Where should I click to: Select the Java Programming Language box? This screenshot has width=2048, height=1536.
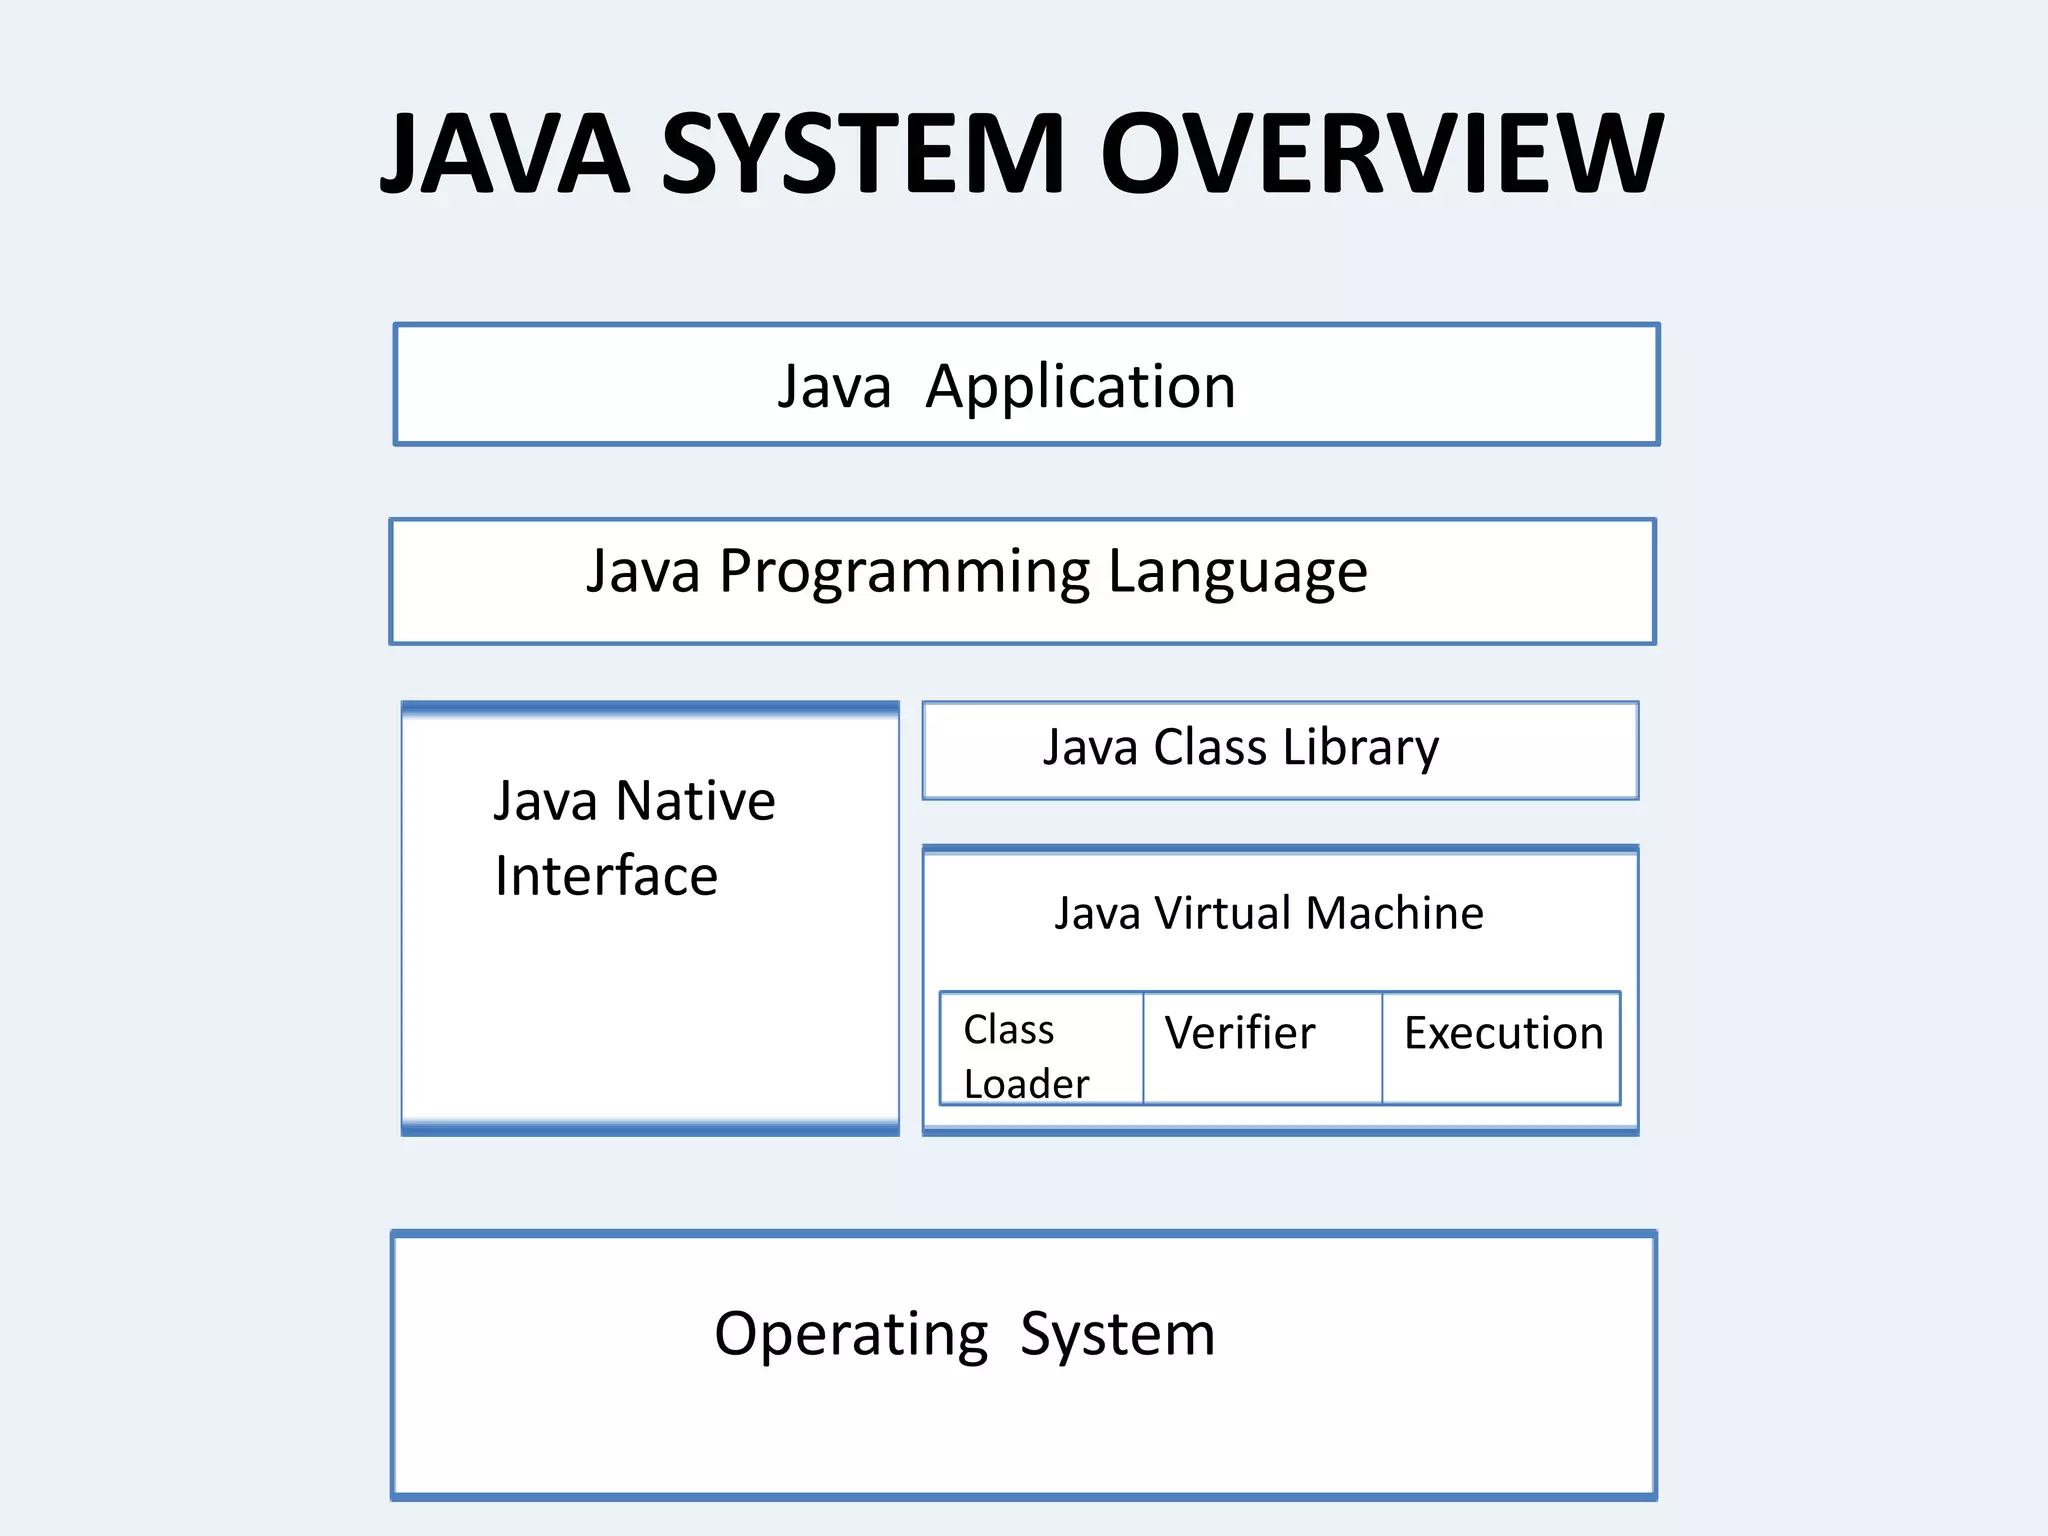pyautogui.click(x=1022, y=581)
